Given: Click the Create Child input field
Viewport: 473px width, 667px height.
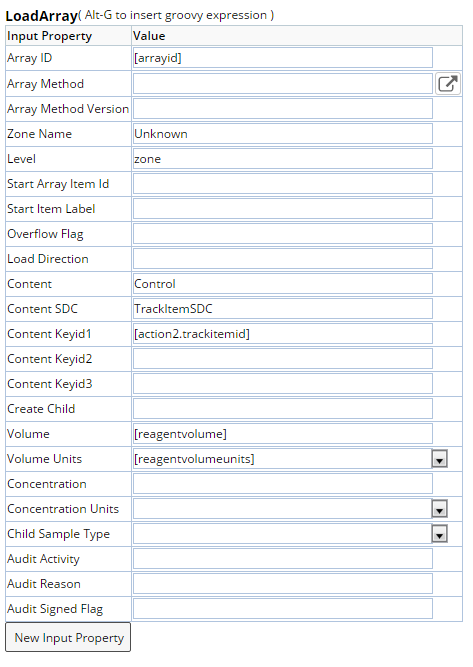Looking at the screenshot, I should 283,409.
